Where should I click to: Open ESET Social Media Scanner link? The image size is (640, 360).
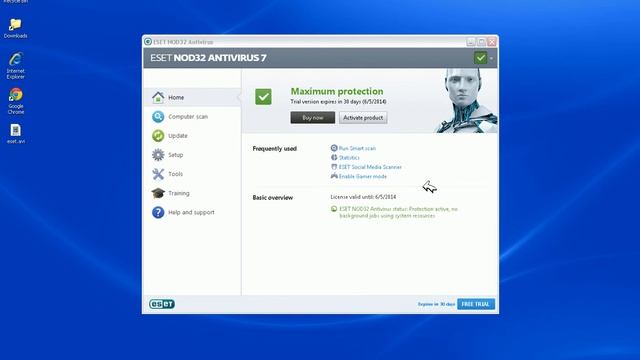click(x=370, y=167)
